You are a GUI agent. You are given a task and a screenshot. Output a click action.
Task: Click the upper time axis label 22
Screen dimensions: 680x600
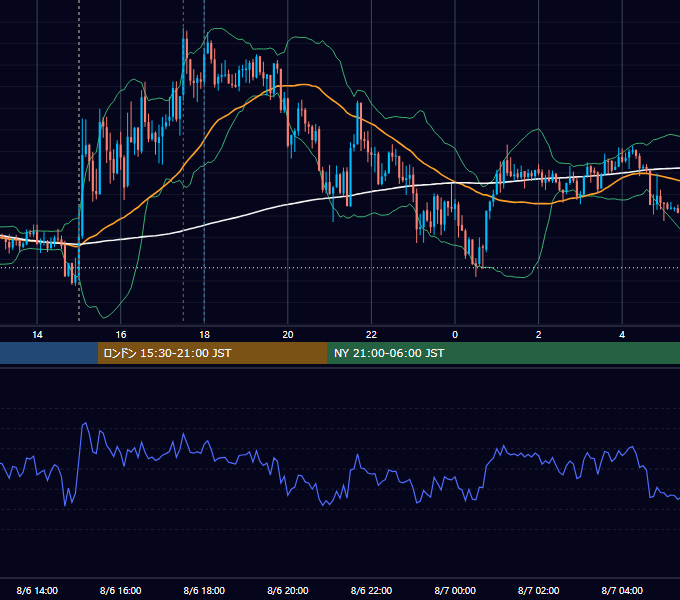[x=371, y=335]
